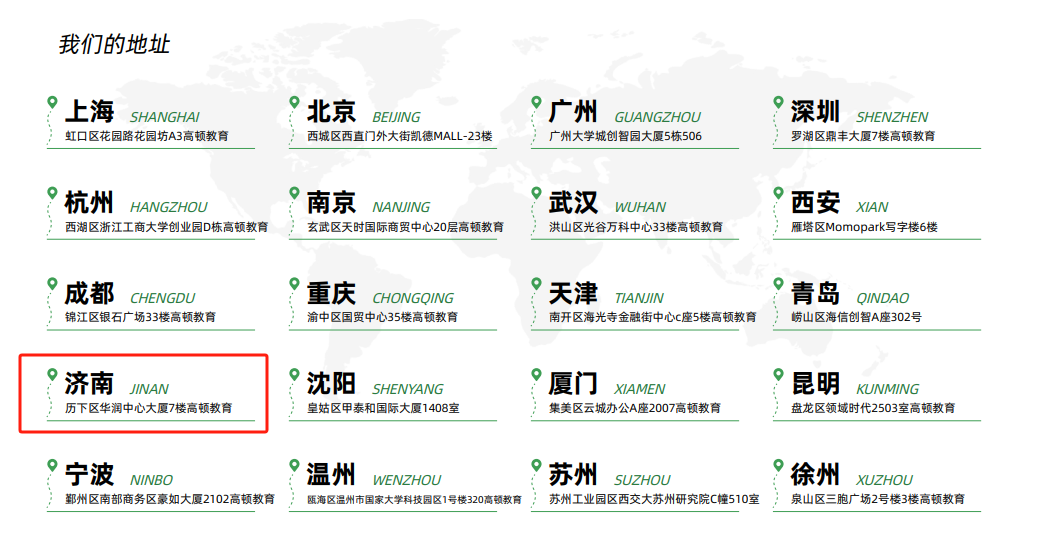Viewport: 1043px width, 545px height.
Task: Click the QINDAO pinyin label
Action: (x=883, y=298)
